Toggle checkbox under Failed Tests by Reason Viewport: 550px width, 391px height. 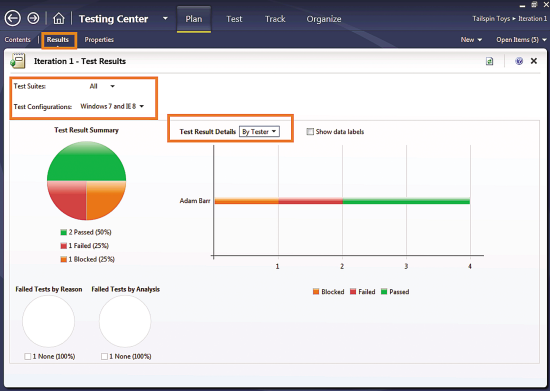pos(27,356)
